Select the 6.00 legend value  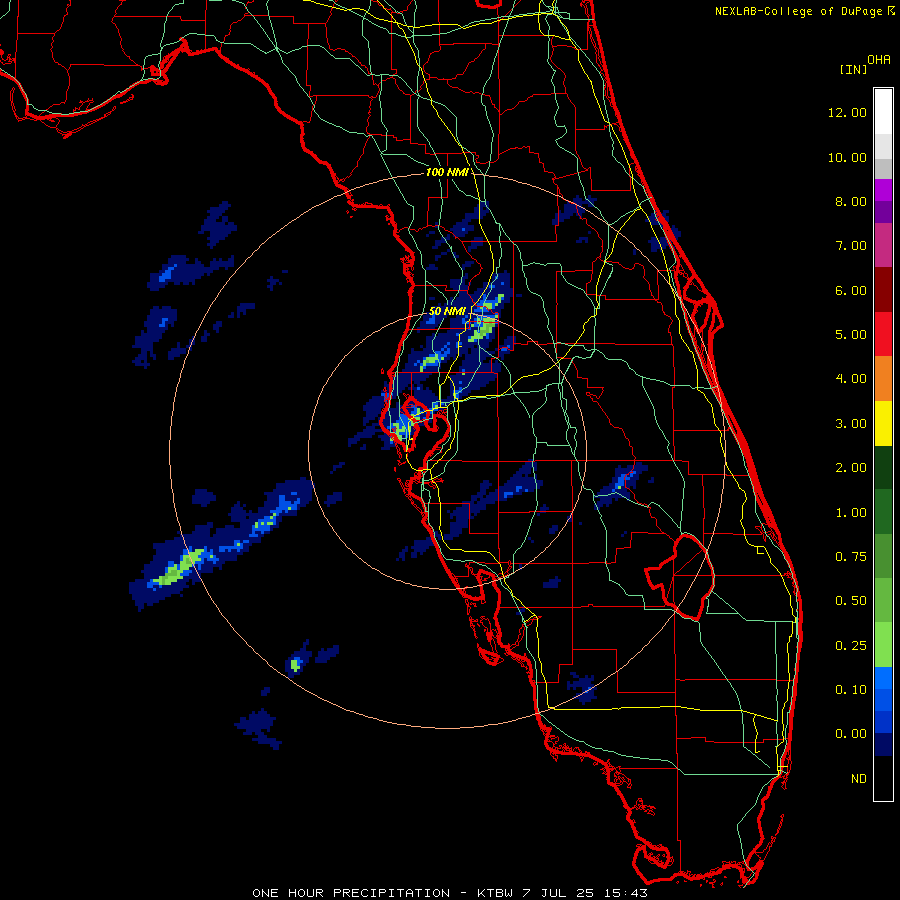pyautogui.click(x=851, y=290)
